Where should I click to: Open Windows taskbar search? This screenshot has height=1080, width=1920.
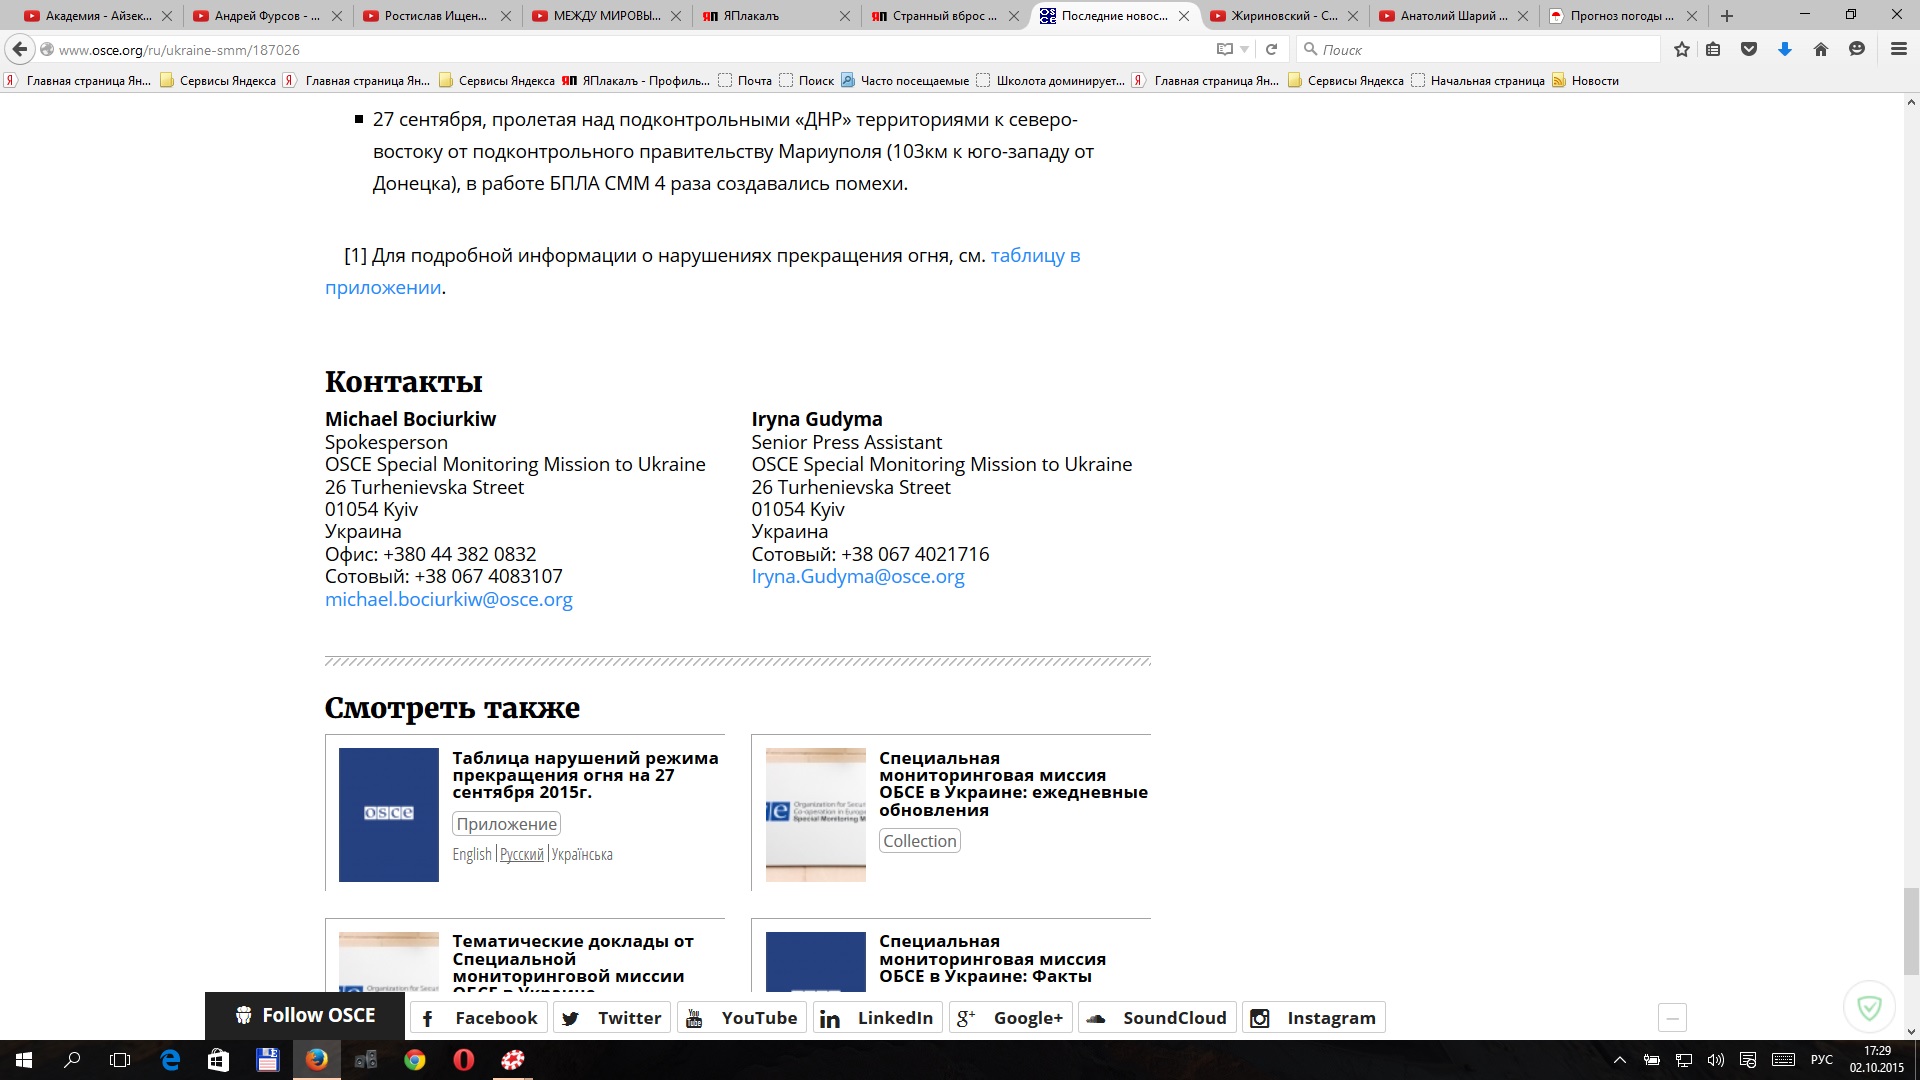click(72, 1060)
